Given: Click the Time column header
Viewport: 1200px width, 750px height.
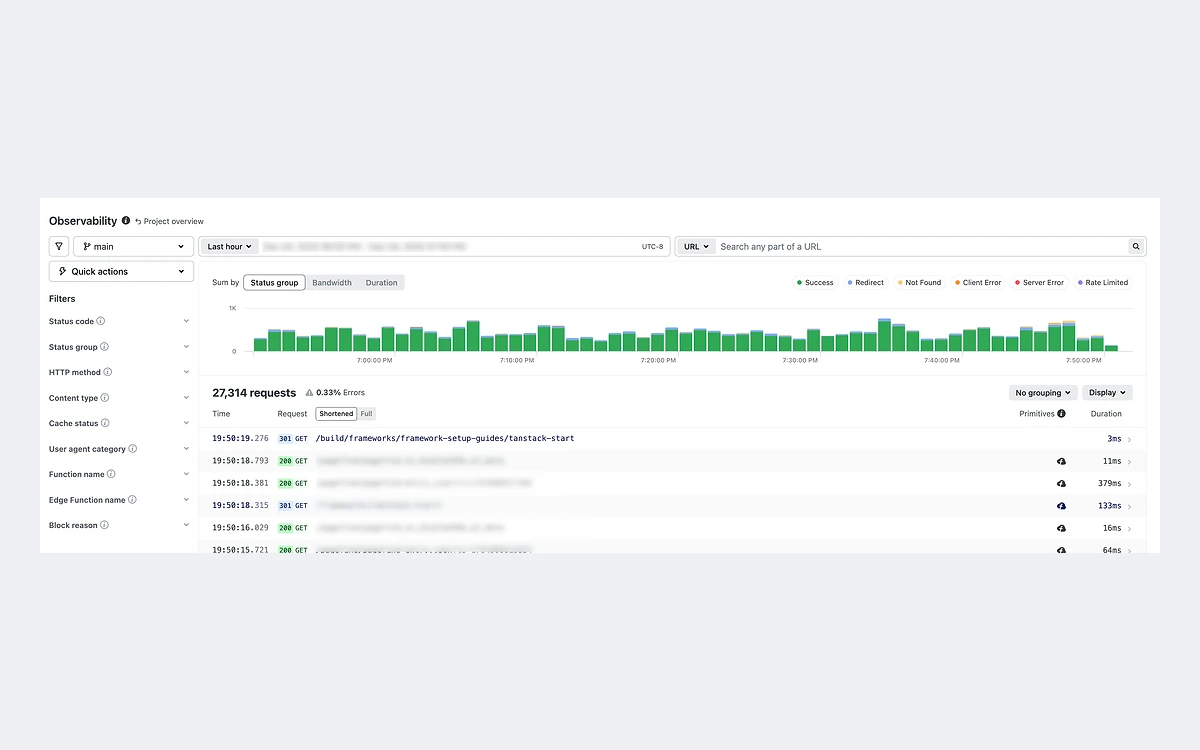Looking at the screenshot, I should (221, 414).
